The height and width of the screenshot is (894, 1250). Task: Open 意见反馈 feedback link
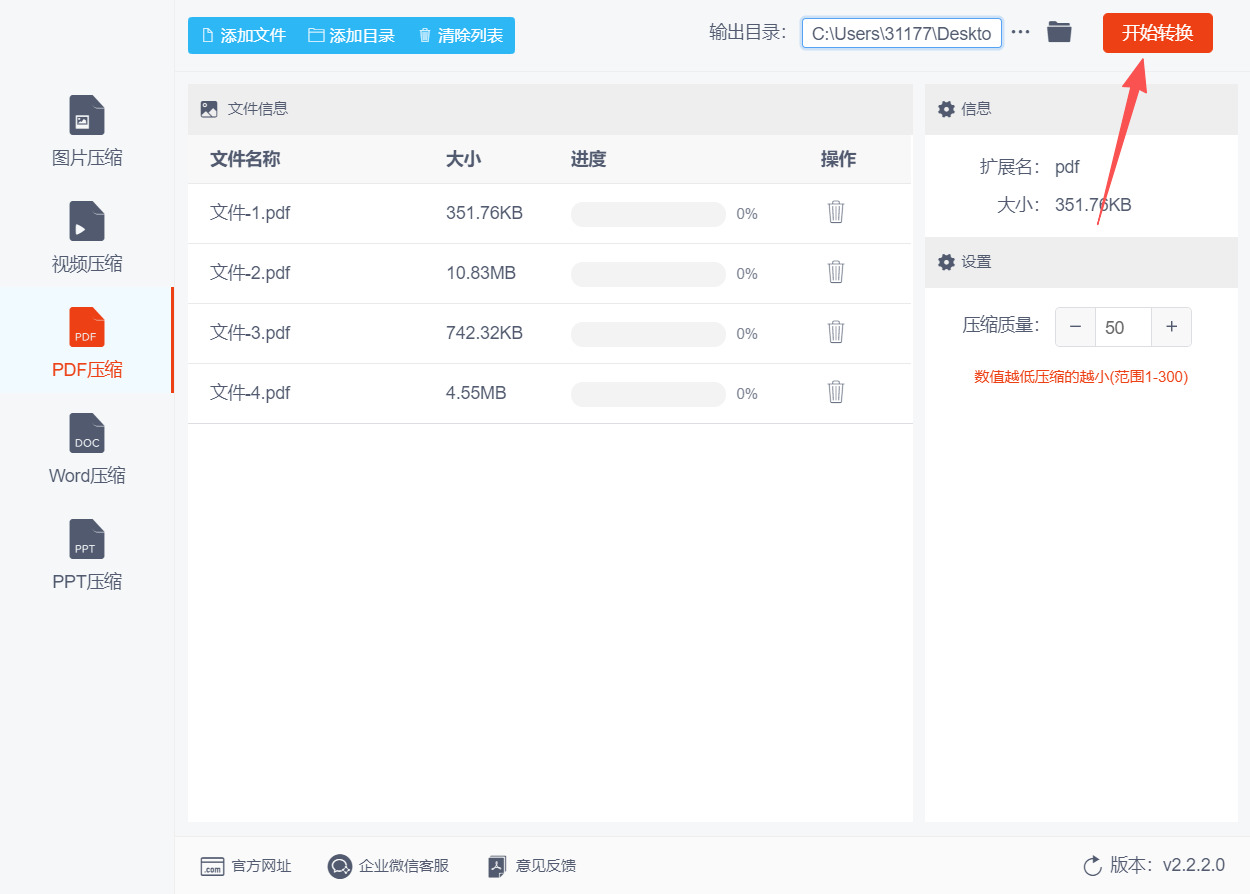coord(532,866)
